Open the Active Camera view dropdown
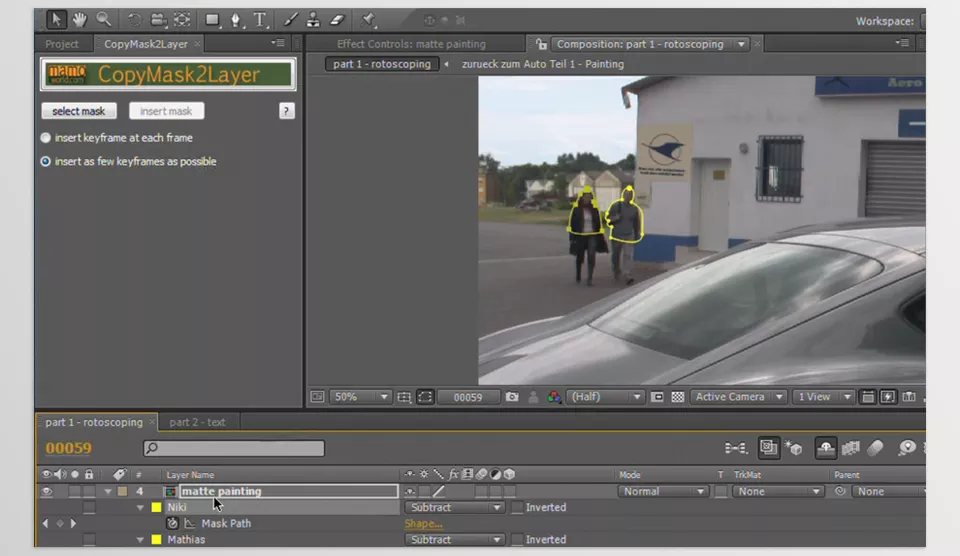This screenshot has height=556, width=960. [738, 397]
